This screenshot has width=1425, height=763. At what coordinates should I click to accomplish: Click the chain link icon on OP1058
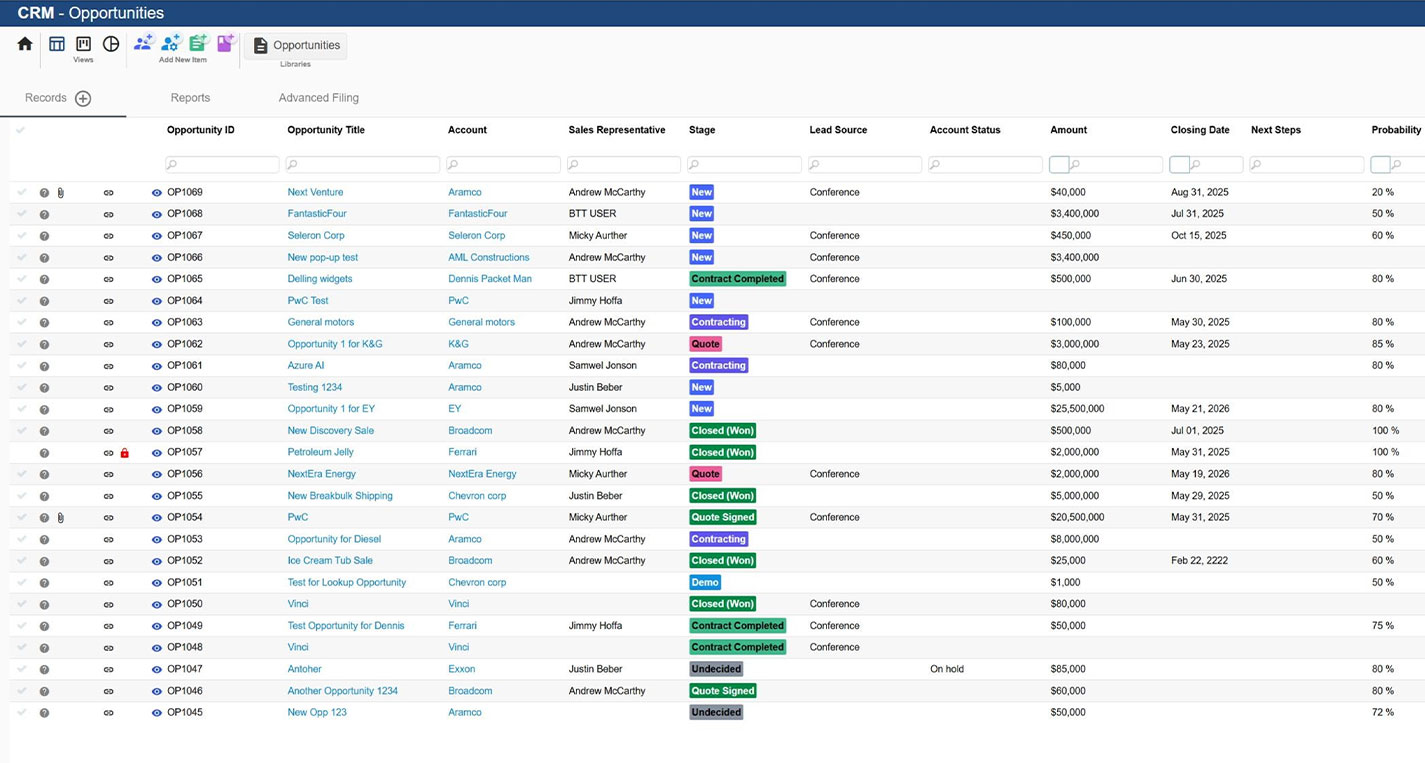point(108,431)
